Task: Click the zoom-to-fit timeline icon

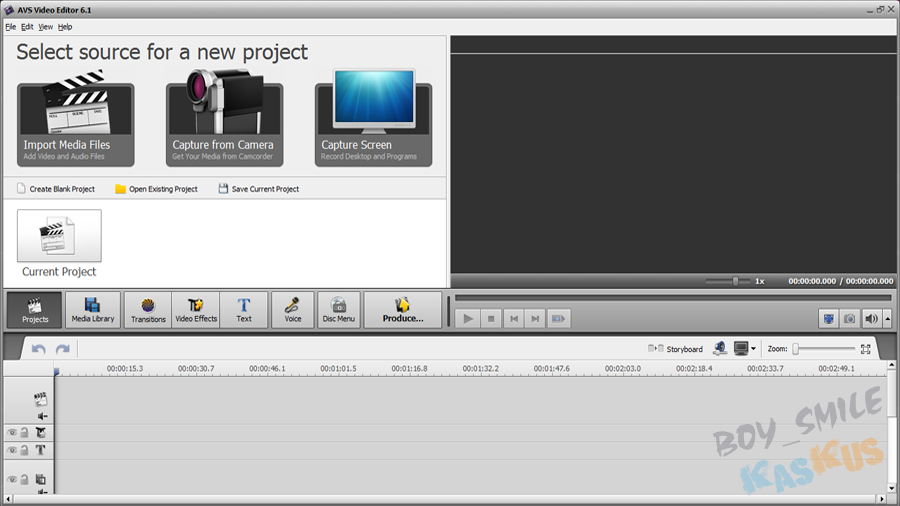Action: click(866, 349)
